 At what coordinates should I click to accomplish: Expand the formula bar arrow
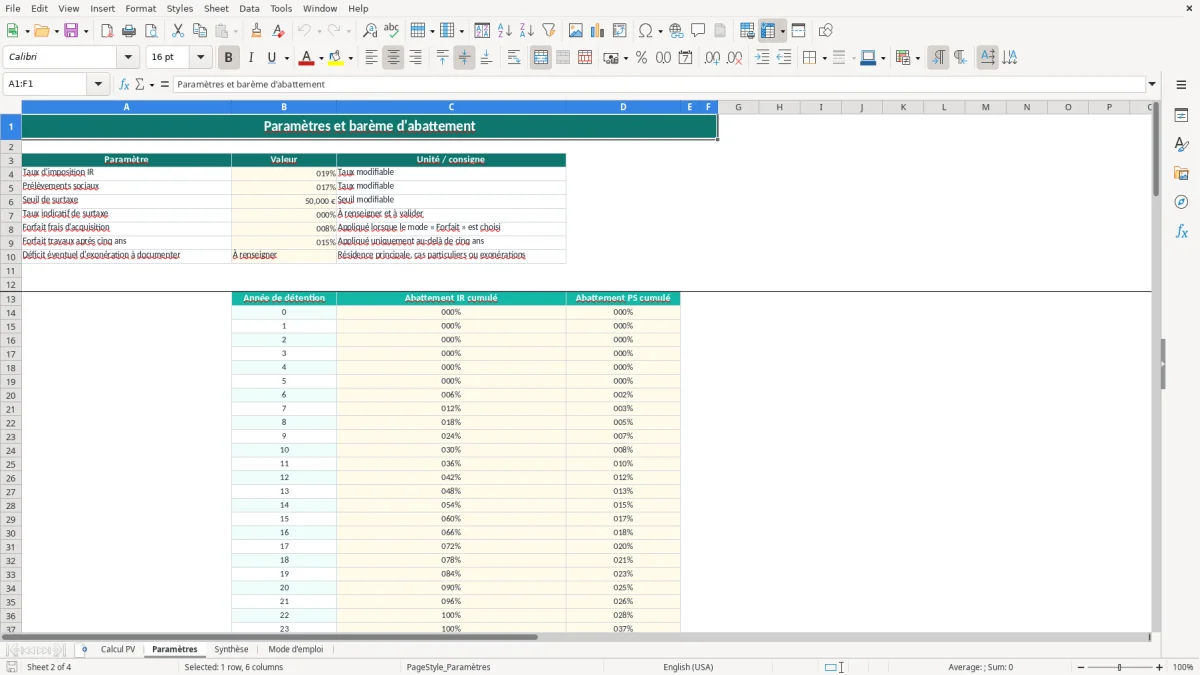click(x=1152, y=84)
